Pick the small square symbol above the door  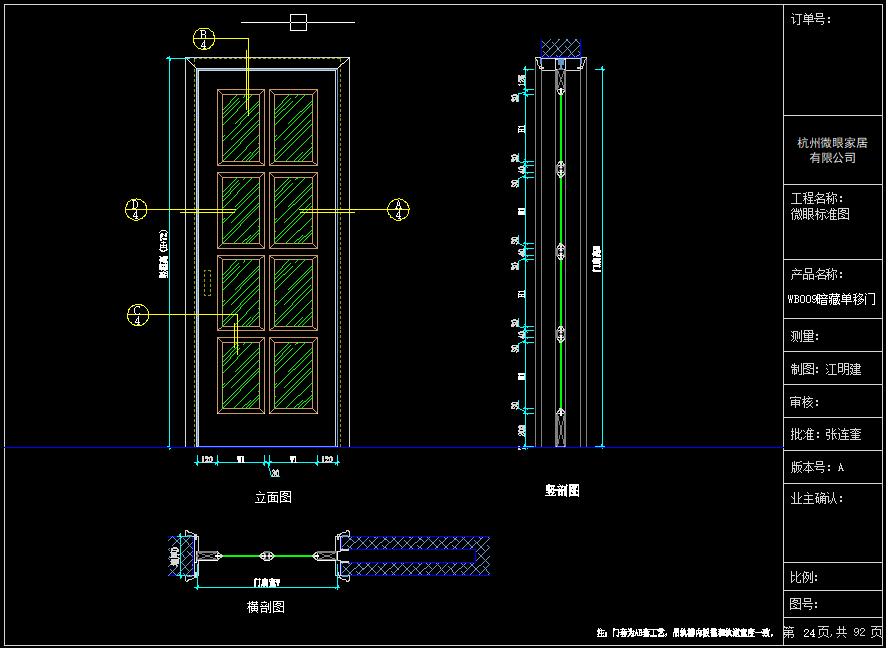click(x=298, y=22)
